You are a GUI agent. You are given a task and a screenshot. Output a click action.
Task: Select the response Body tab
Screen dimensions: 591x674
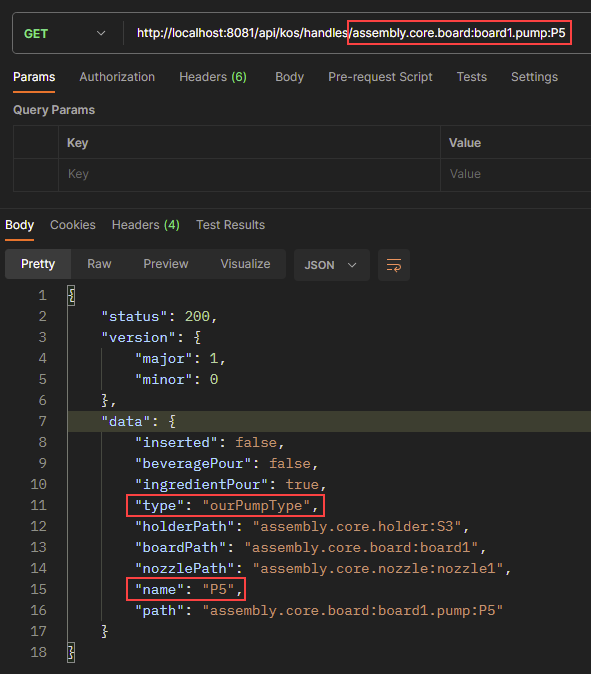tap(19, 225)
